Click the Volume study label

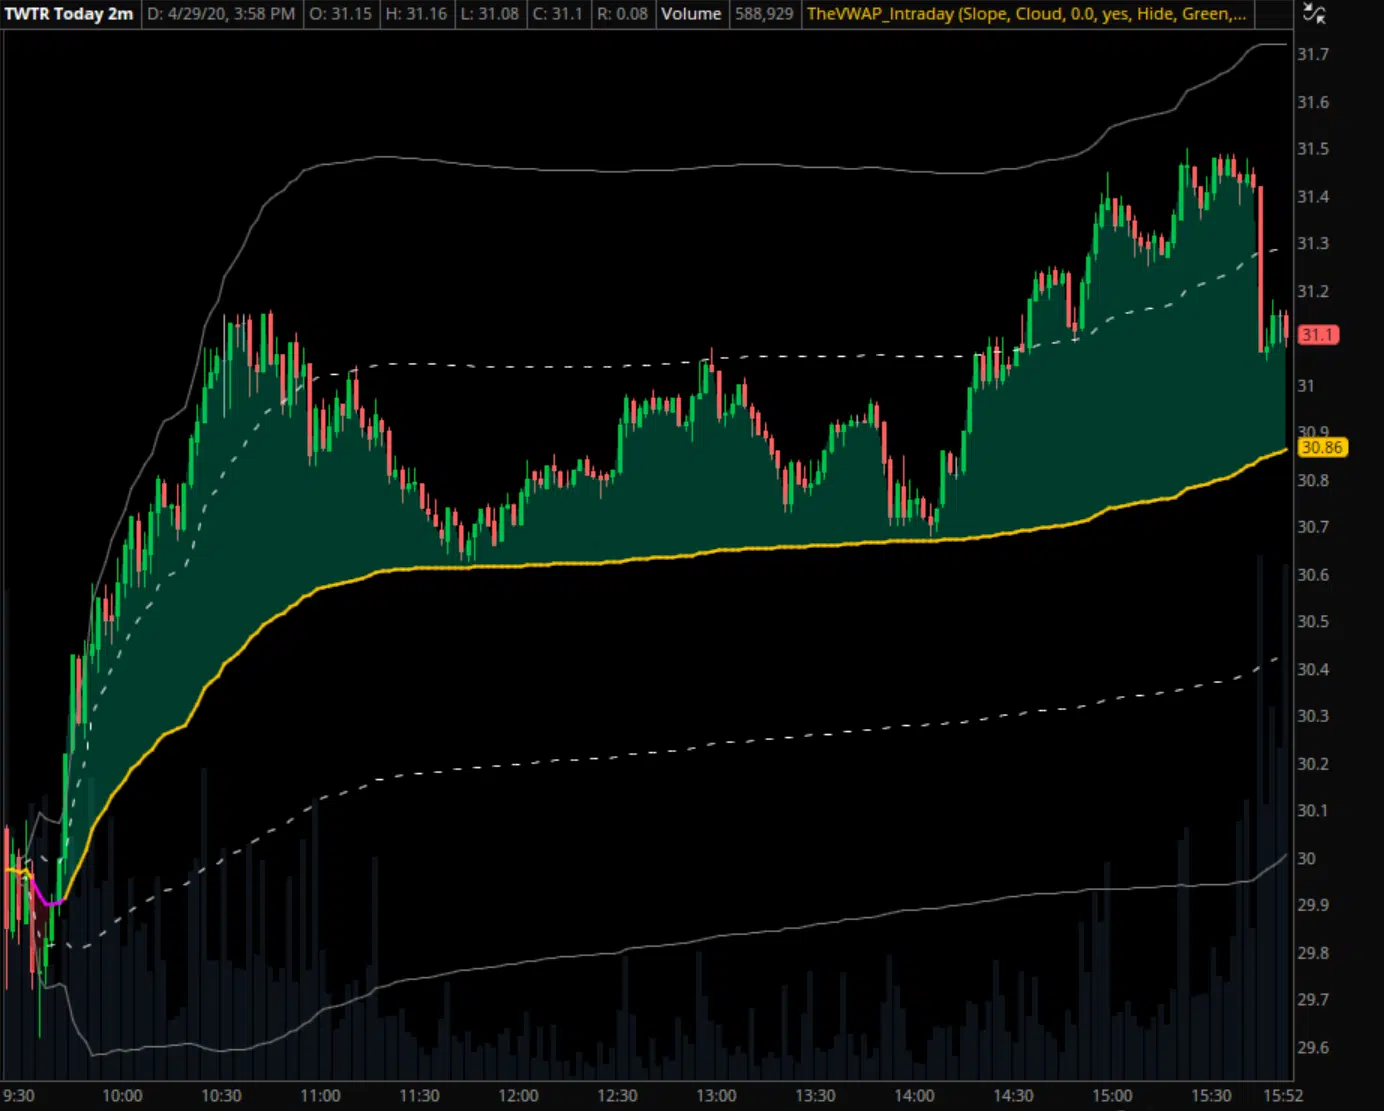pos(691,14)
